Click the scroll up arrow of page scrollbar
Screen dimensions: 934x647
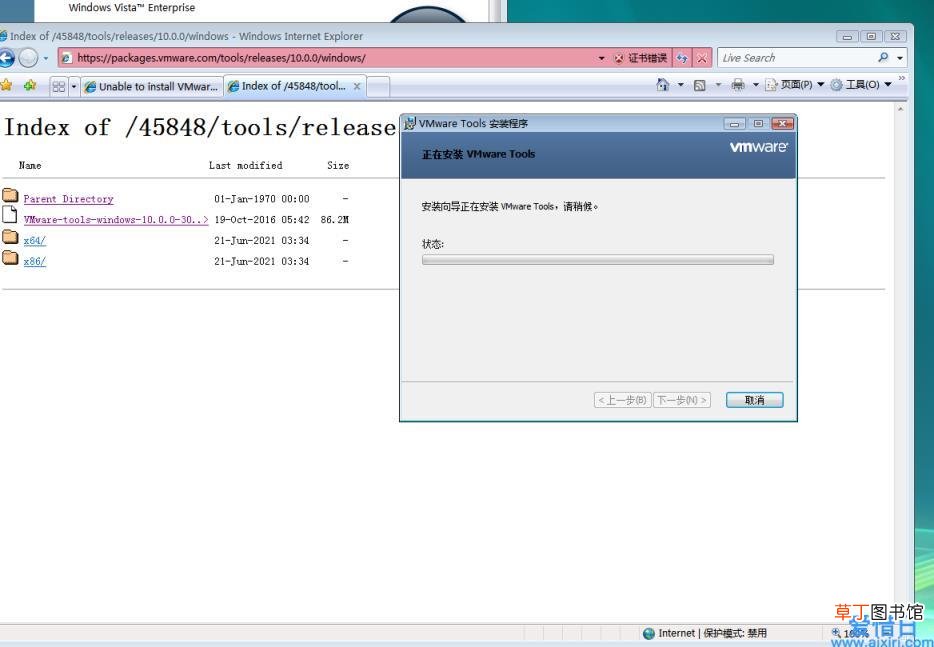pos(900,109)
